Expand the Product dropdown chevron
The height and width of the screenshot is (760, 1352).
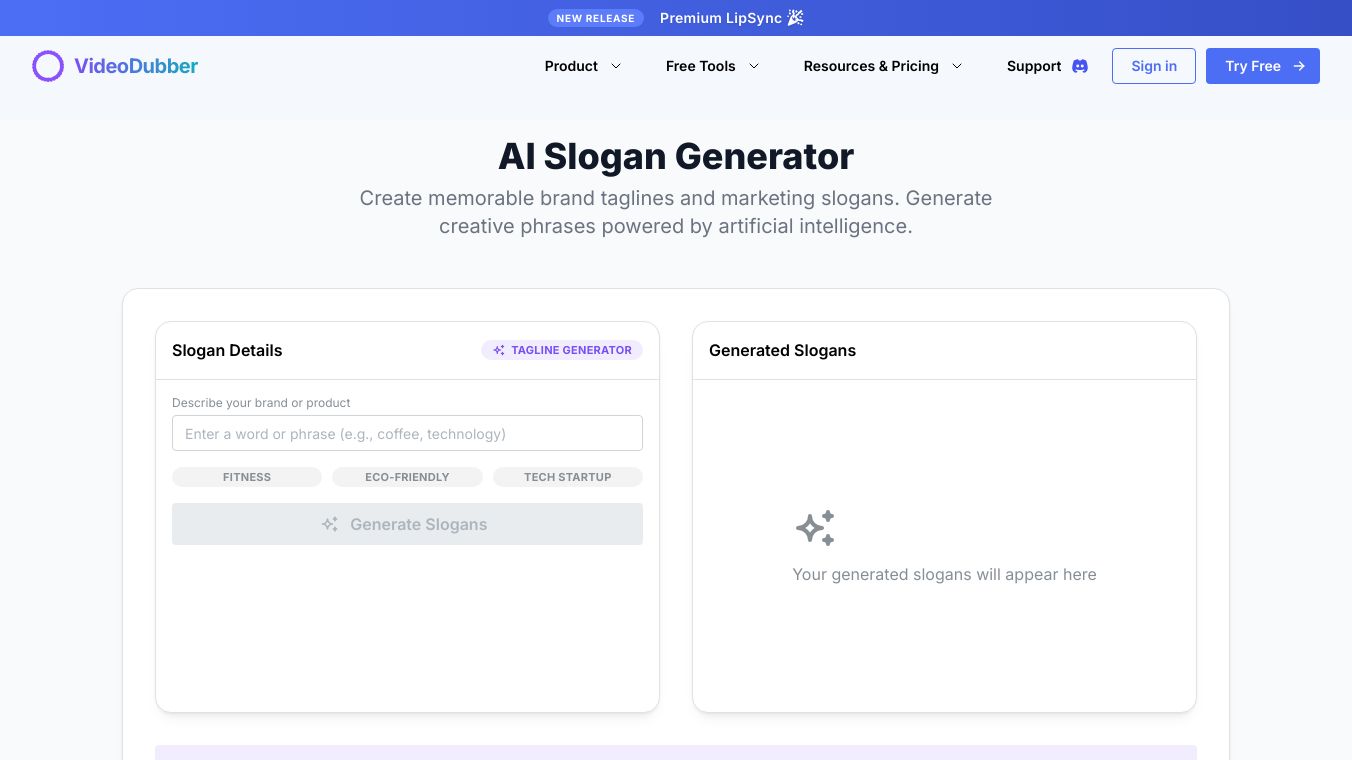[x=616, y=66]
